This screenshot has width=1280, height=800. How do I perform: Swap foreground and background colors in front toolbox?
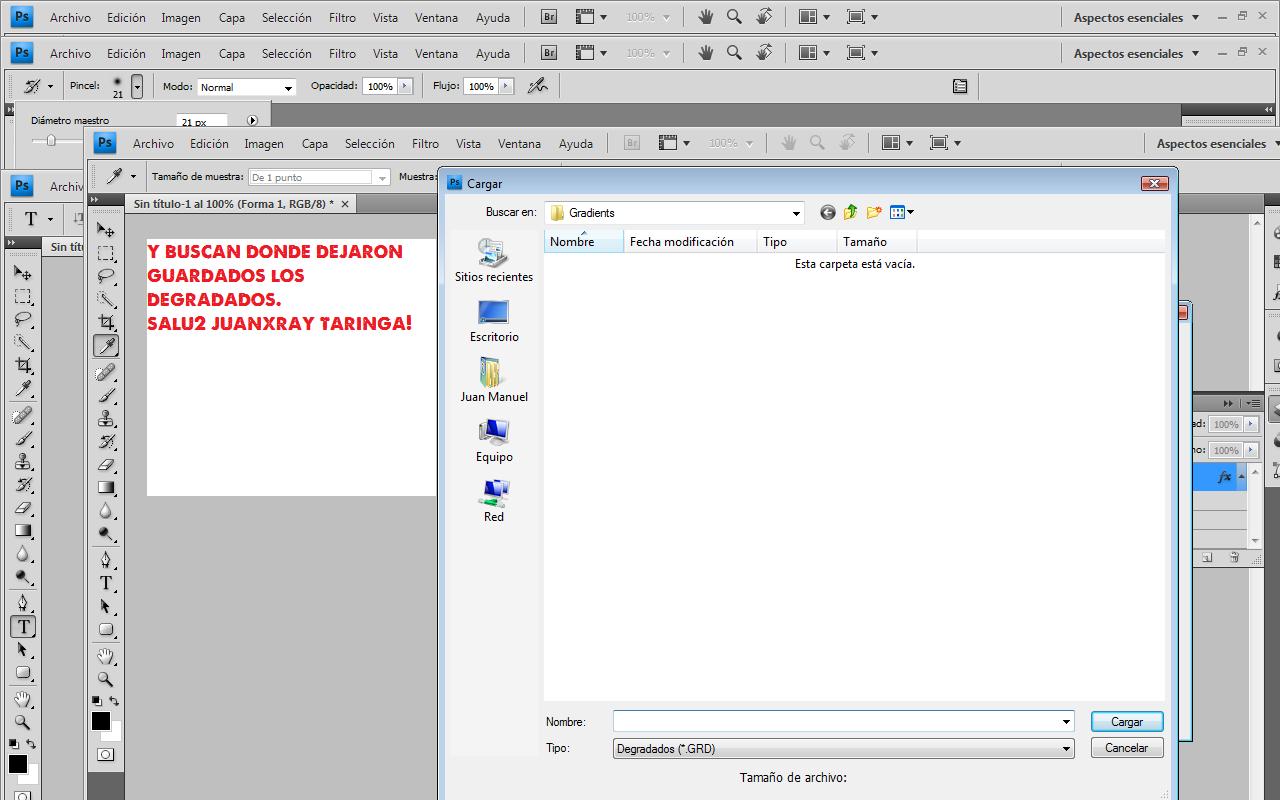[114, 701]
